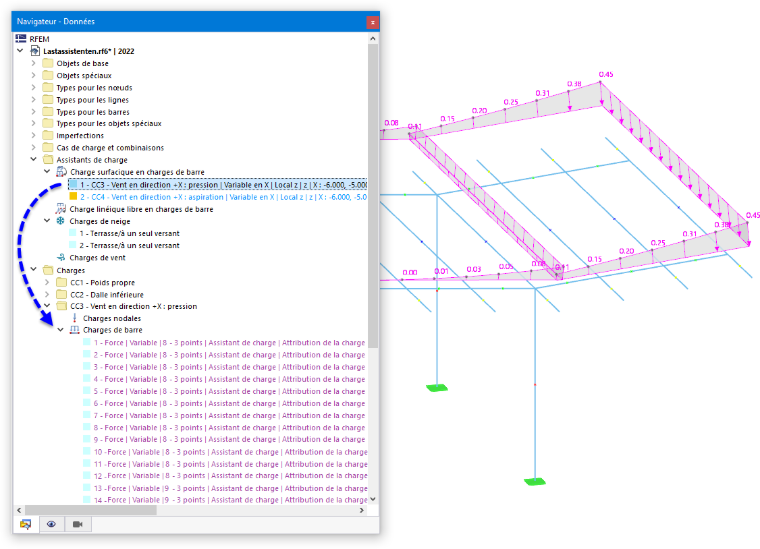This screenshot has height=549, width=760.
Task: Select the Charge surfacique en charges de barre icon
Action: 61,172
